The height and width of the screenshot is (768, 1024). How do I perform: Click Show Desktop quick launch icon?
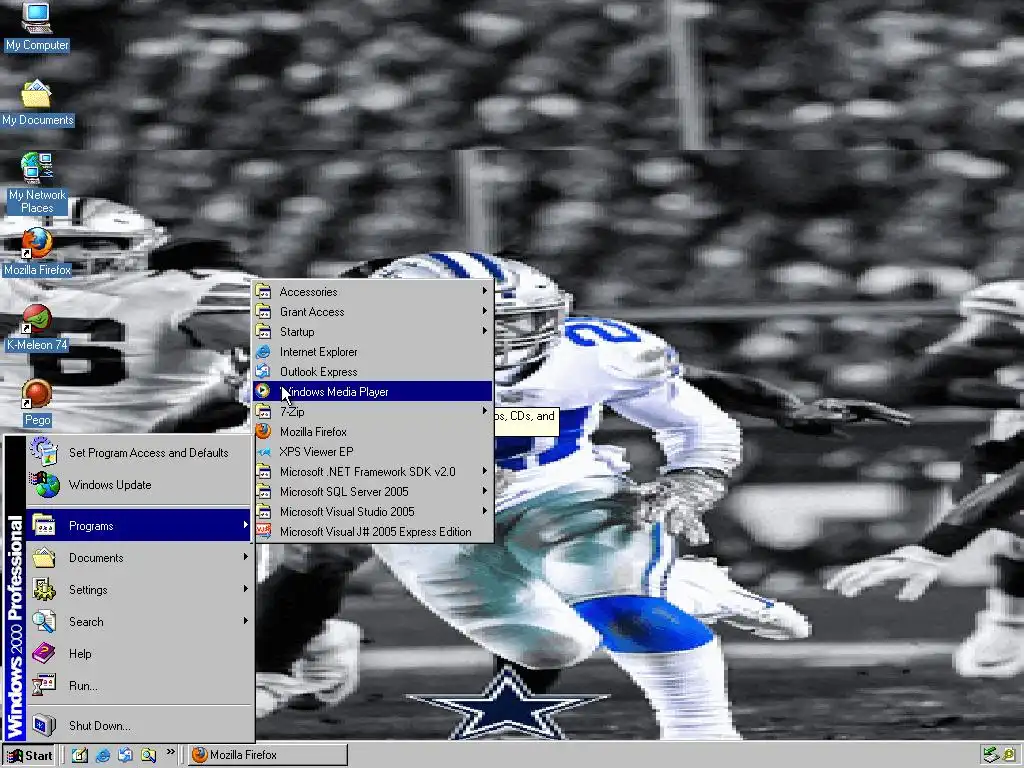click(80, 756)
